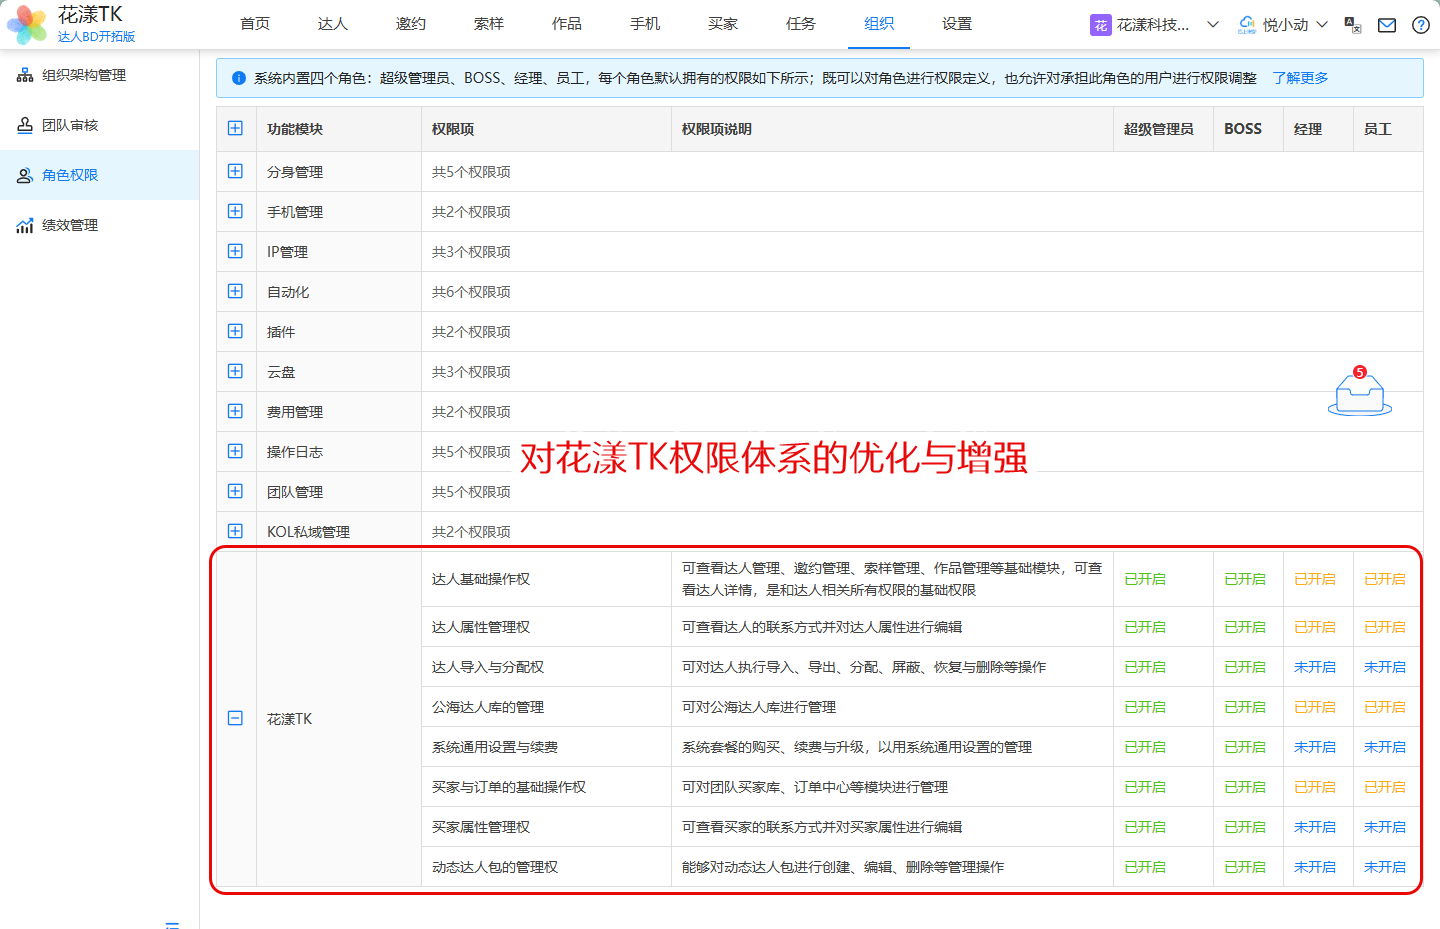Viewport: 1440px width, 929px height.
Task: Switch to the 设置 top tab
Action: pyautogui.click(x=956, y=24)
